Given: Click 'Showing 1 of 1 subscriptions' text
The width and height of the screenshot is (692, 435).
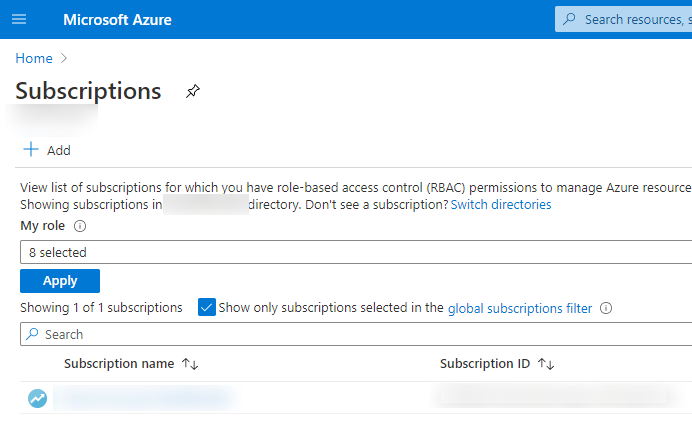Looking at the screenshot, I should [x=101, y=308].
